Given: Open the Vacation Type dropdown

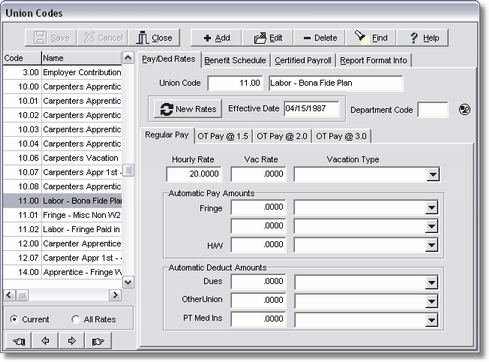Looking at the screenshot, I should 433,174.
